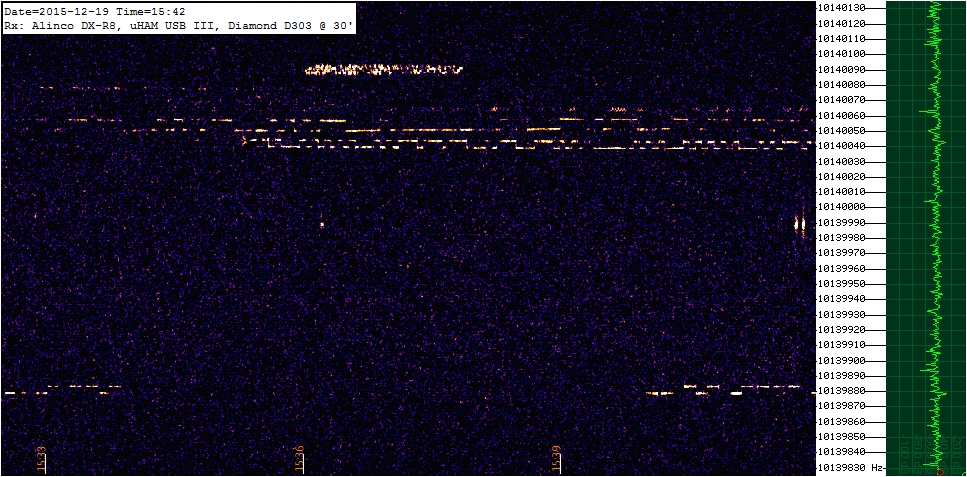Select the 10140070 frequency label
The image size is (967, 477).
(x=843, y=100)
